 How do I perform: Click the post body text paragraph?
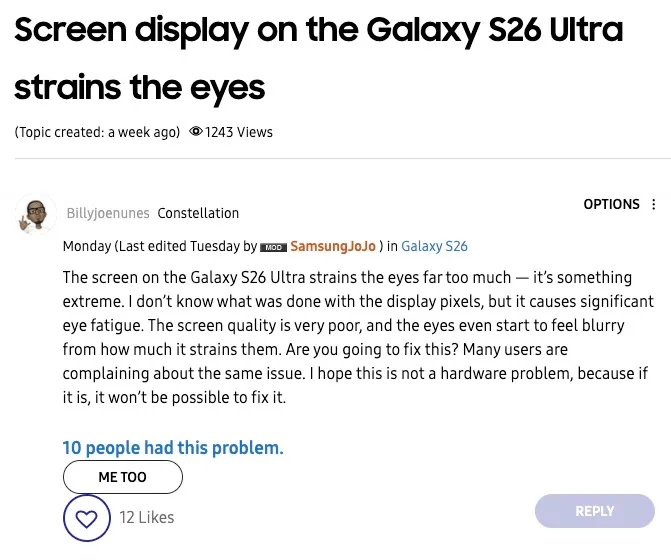pyautogui.click(x=358, y=339)
